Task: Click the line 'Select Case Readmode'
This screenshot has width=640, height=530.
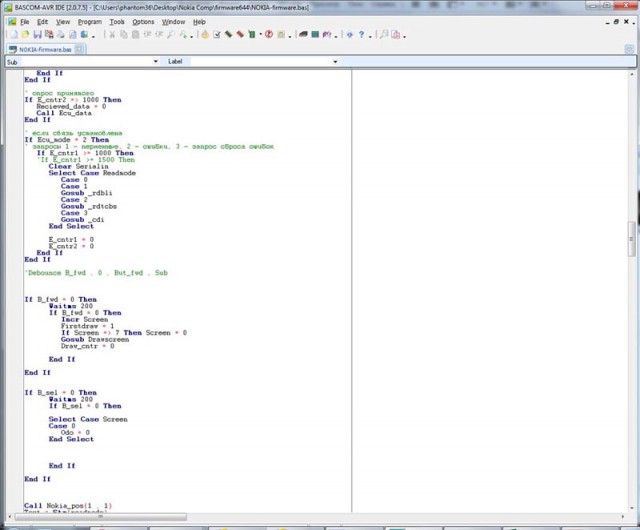Action: click(x=92, y=173)
